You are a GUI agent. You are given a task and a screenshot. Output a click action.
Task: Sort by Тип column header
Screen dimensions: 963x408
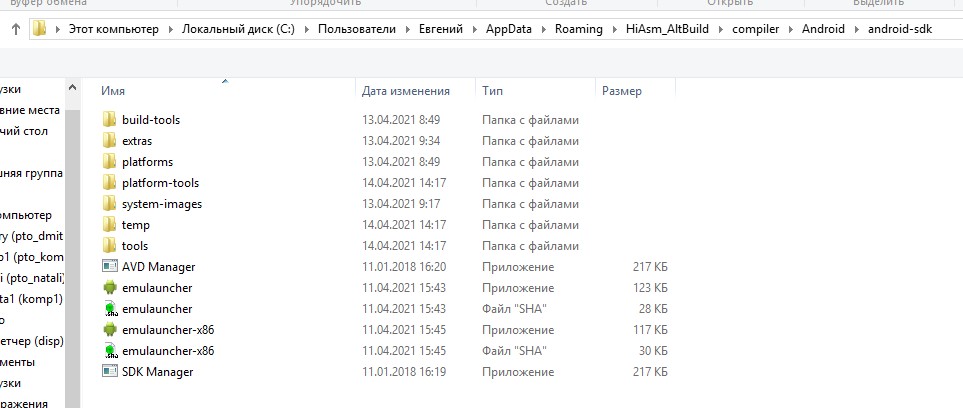pyautogui.click(x=493, y=91)
